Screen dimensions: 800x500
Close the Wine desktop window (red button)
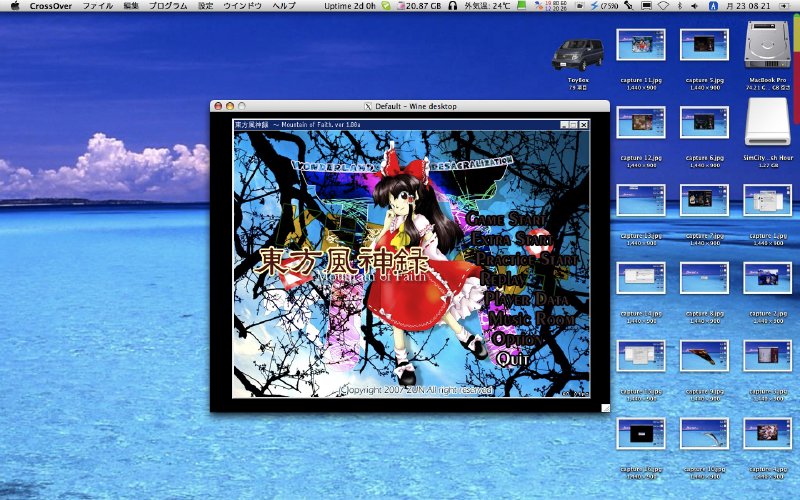tap(218, 106)
